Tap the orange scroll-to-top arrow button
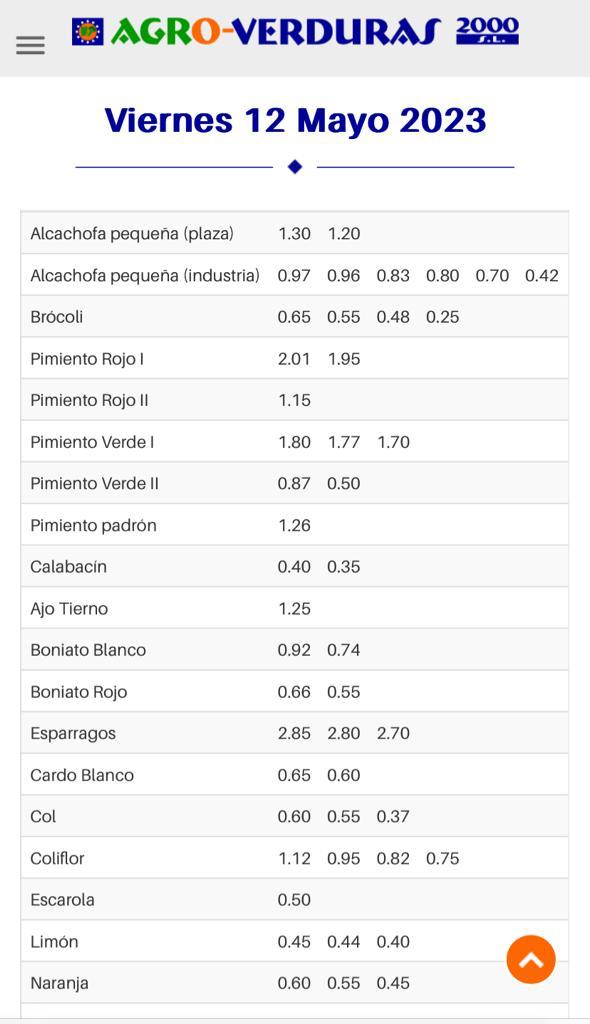 point(531,959)
